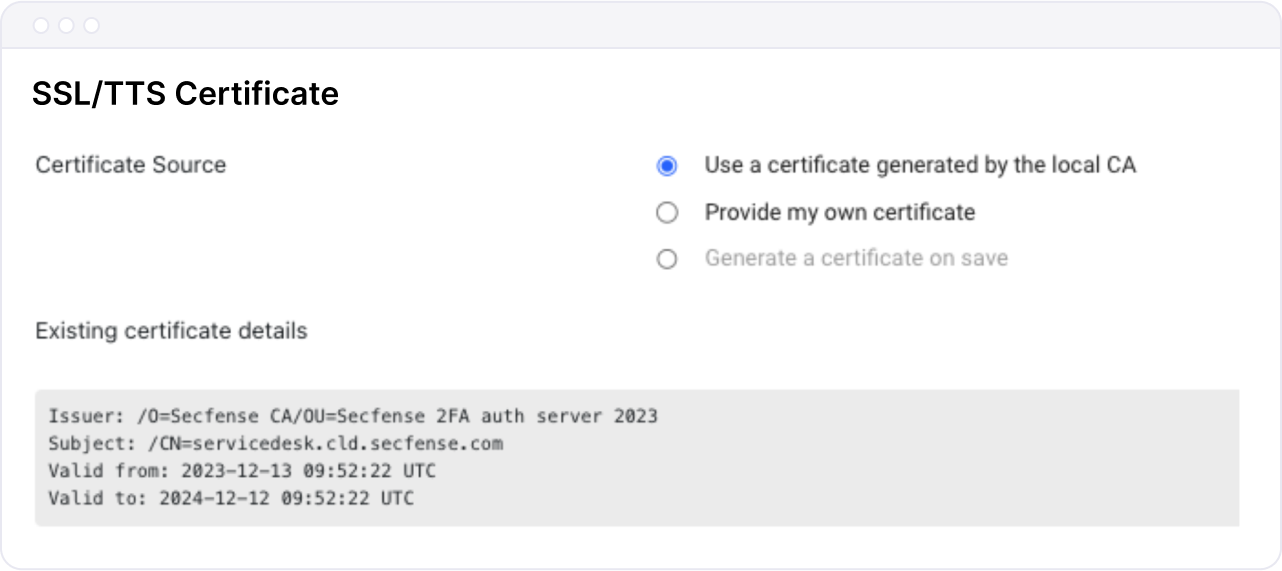The width and height of the screenshot is (1282, 571).
Task: Click the Subject line servicedesk.cld.secfense.com
Action: pyautogui.click(x=276, y=443)
